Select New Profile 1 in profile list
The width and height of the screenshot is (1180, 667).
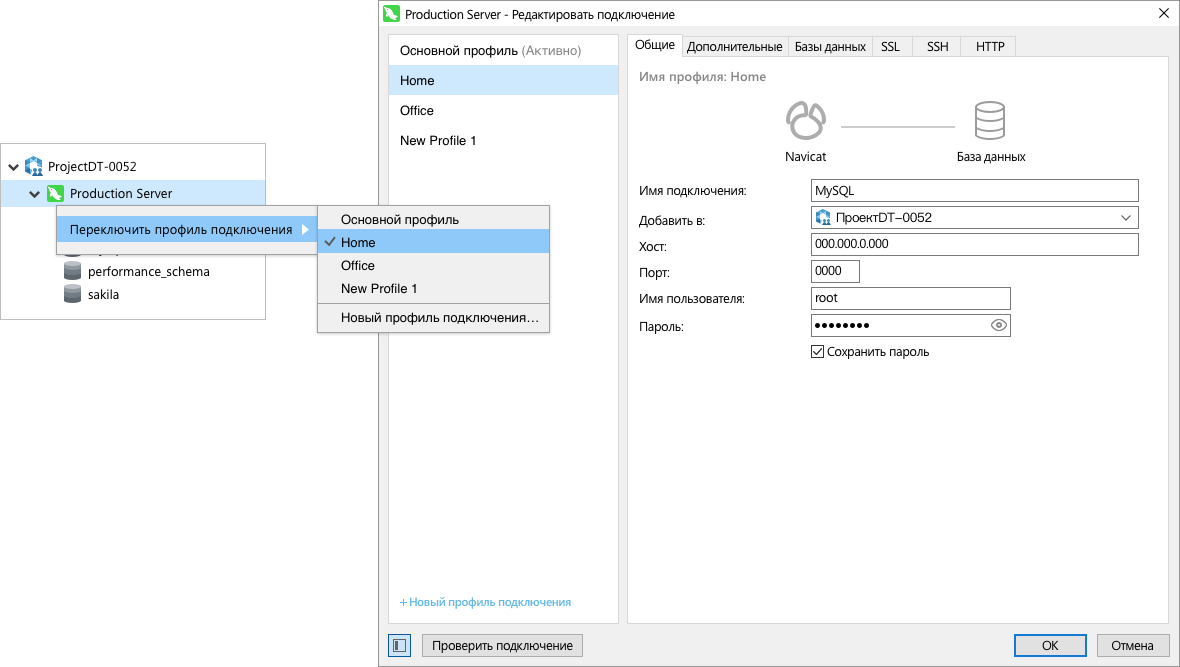pos(438,140)
